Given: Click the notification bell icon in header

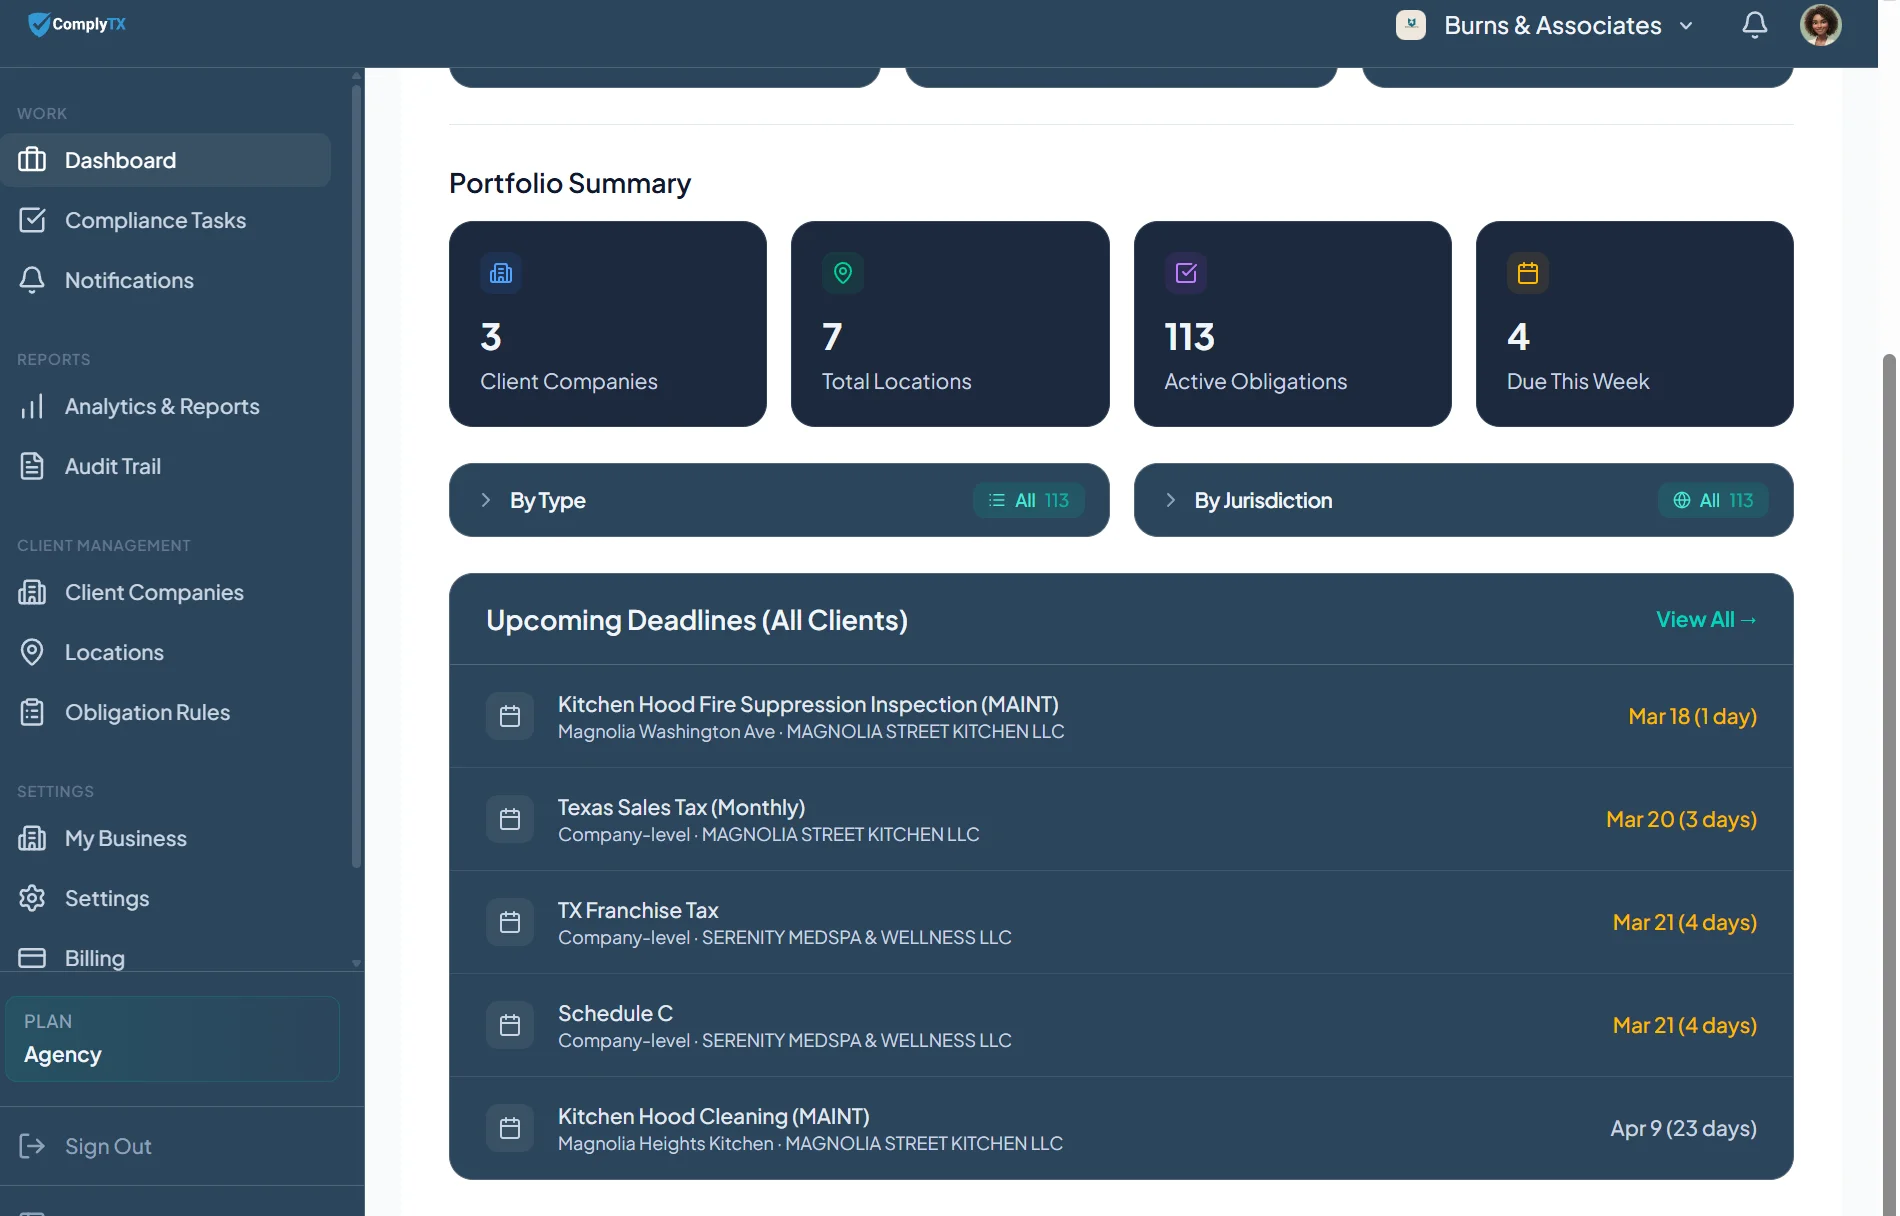Looking at the screenshot, I should (x=1754, y=25).
